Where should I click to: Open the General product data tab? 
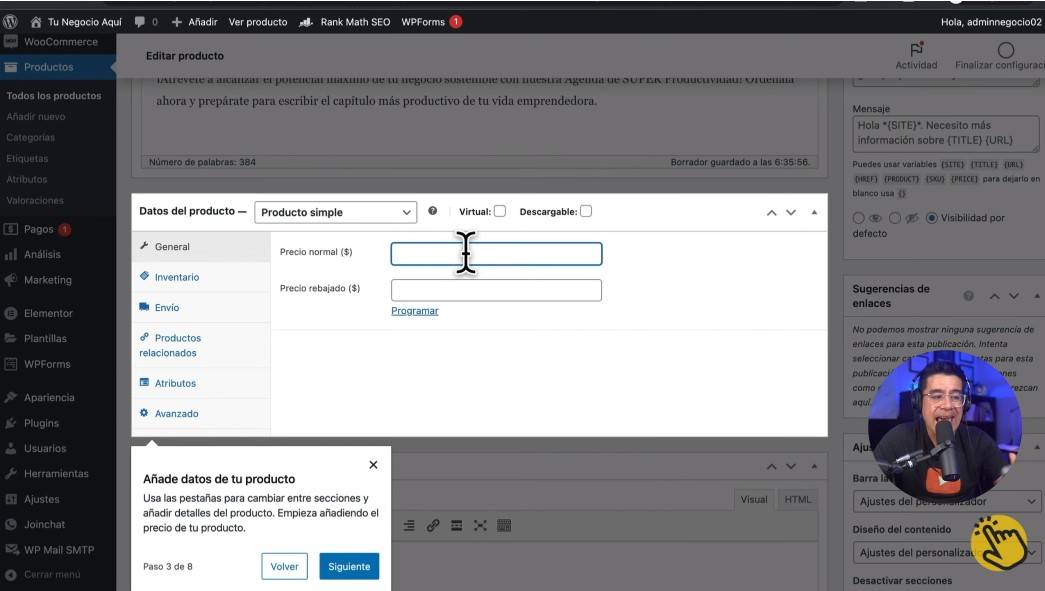(x=201, y=247)
